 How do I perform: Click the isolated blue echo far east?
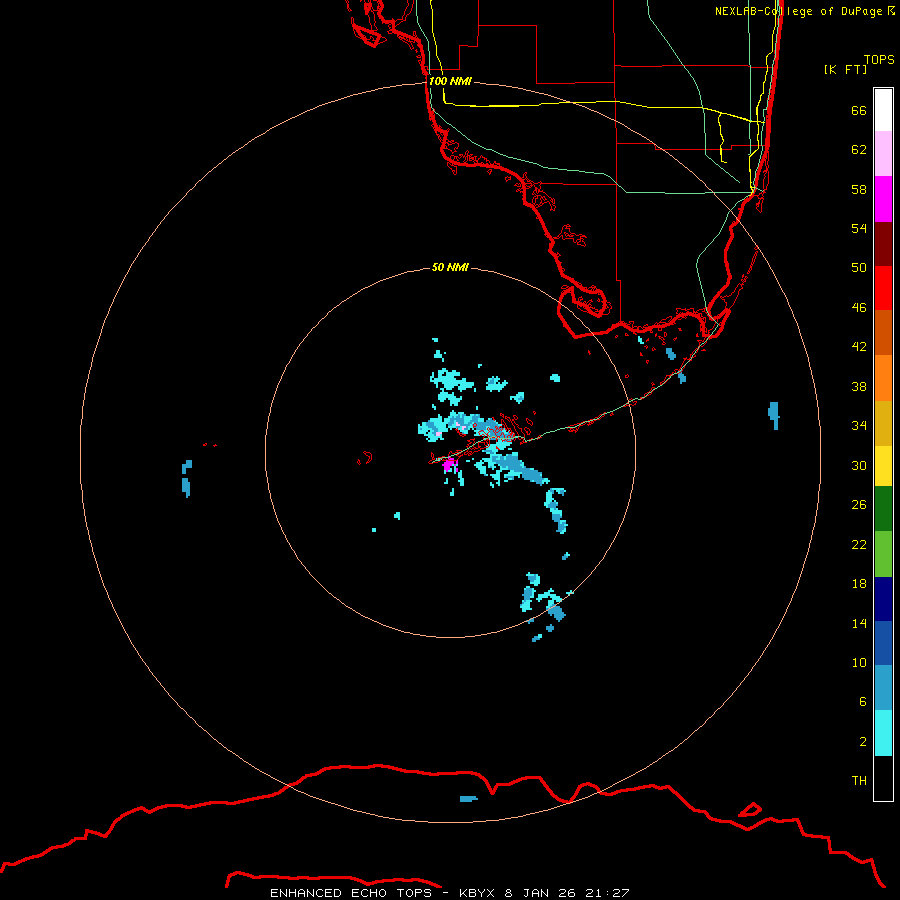(x=774, y=415)
